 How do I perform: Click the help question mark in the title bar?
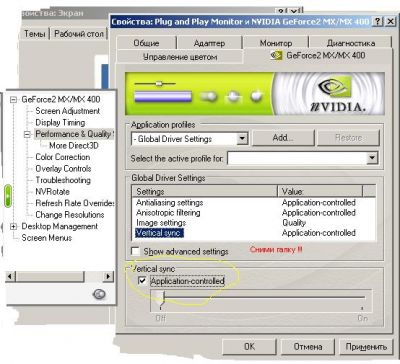pos(377,22)
